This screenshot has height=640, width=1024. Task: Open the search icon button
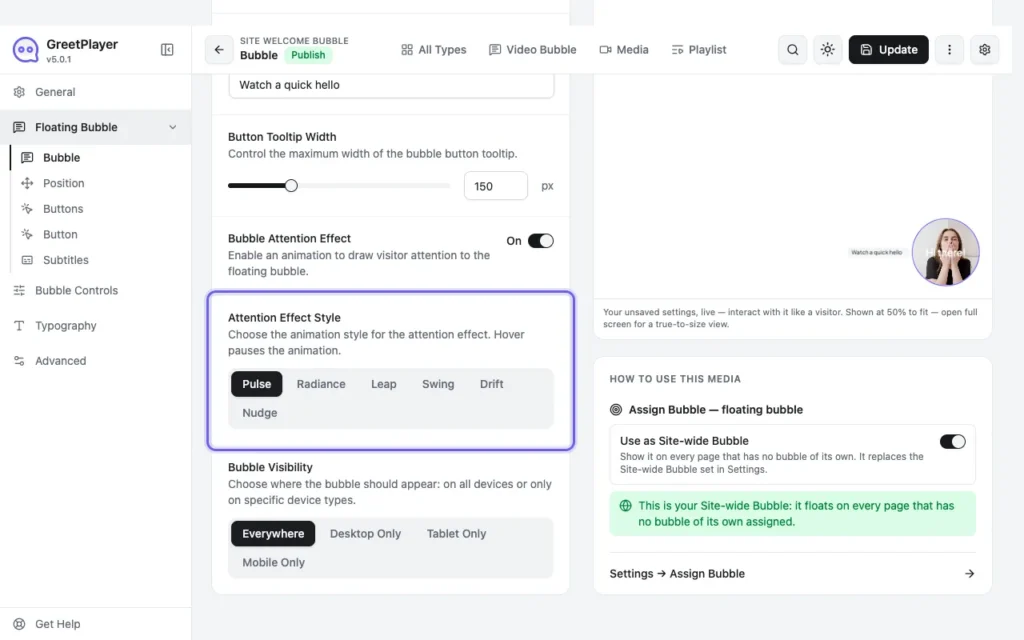pos(792,50)
